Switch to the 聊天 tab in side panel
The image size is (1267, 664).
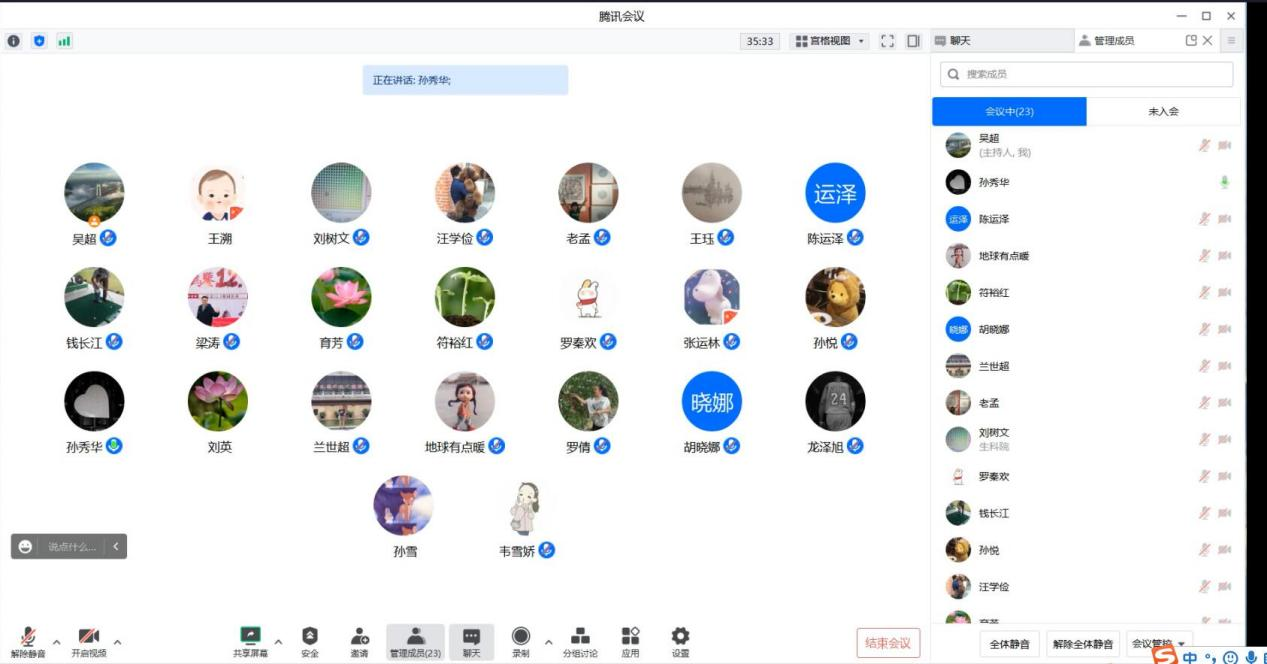(x=1000, y=41)
